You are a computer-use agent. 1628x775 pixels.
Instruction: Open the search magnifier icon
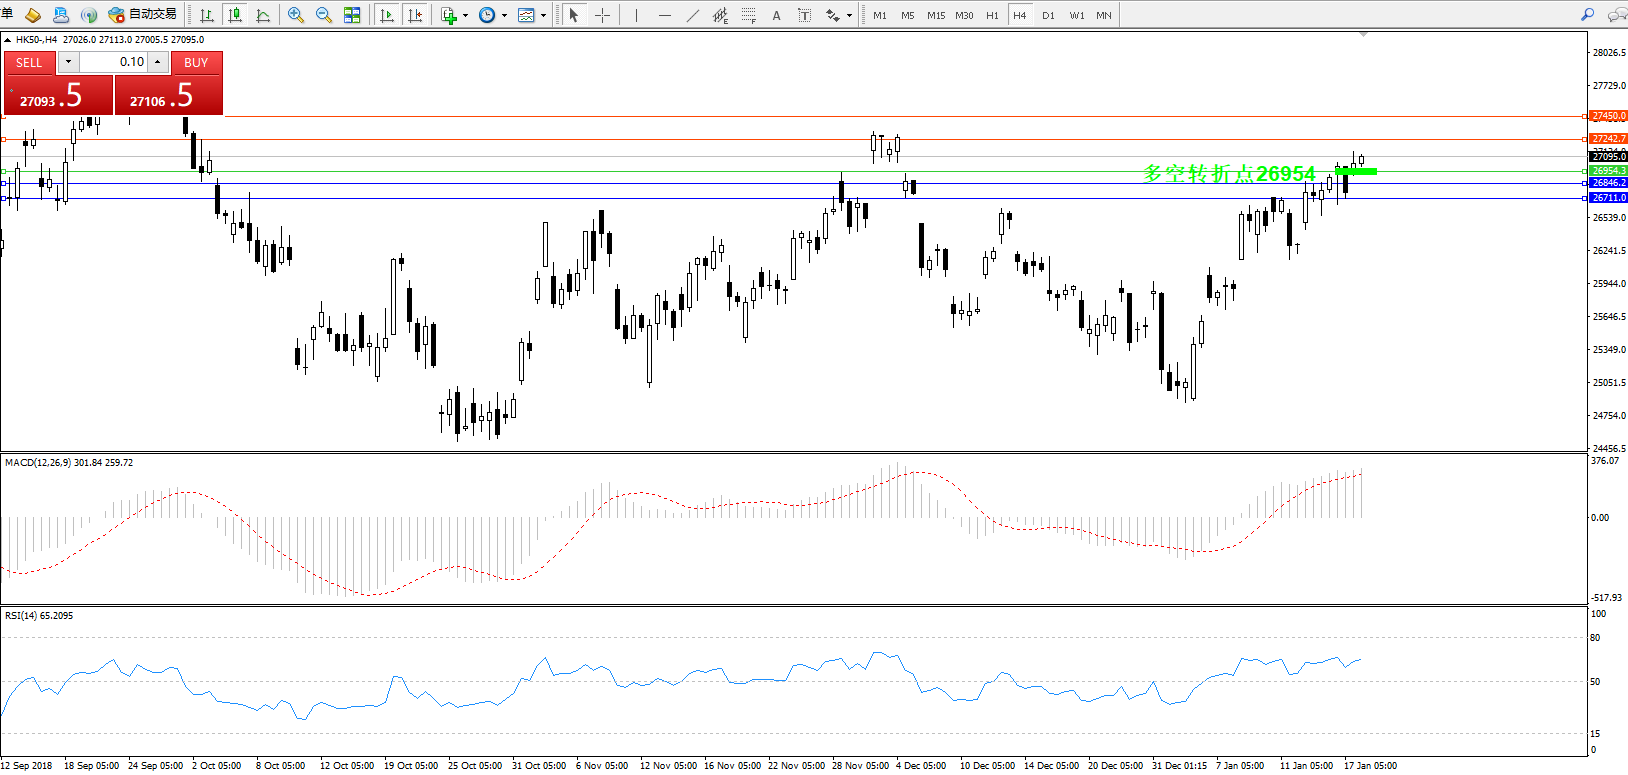click(1587, 15)
